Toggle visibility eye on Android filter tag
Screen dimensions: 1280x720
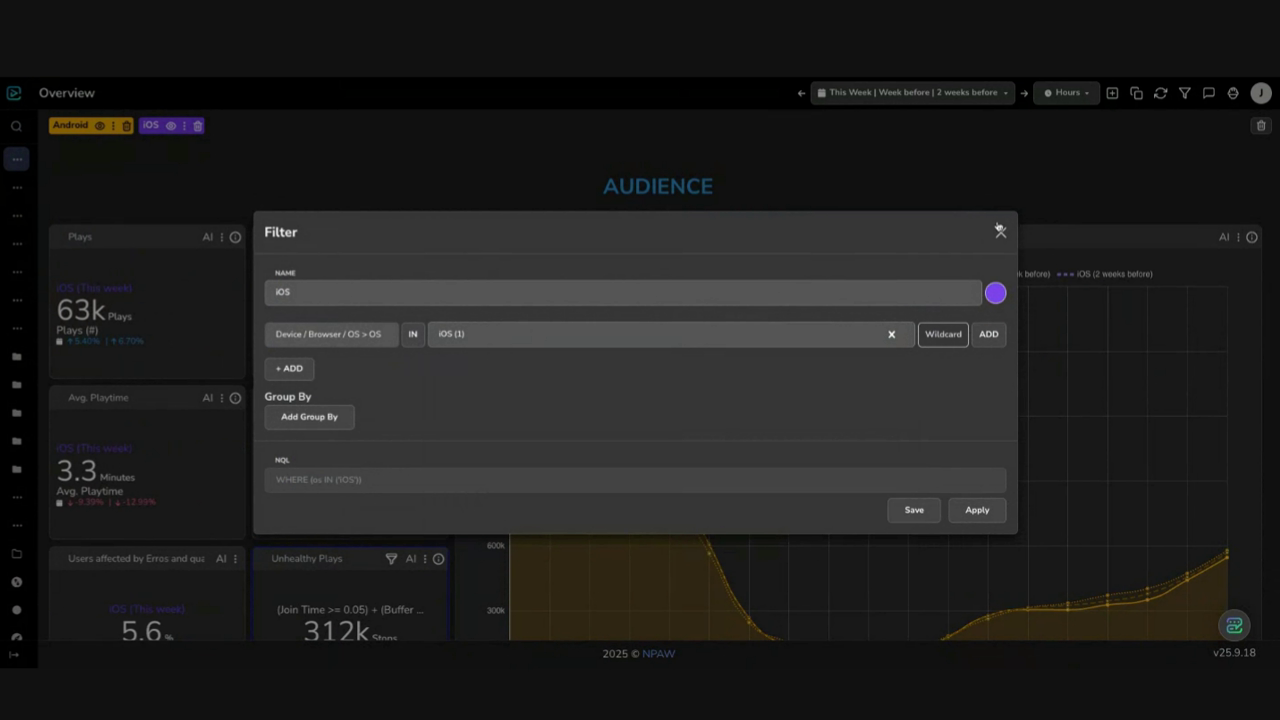[99, 126]
